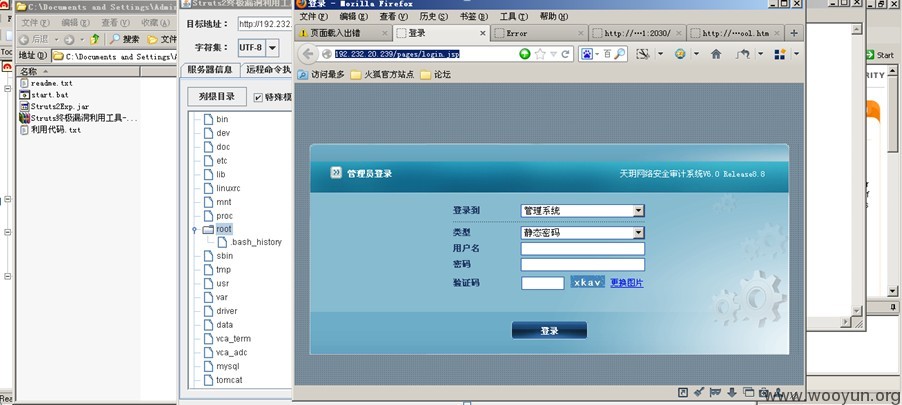Click round face toolbar icon in Firefox
The height and width of the screenshot is (405, 902).
point(681,54)
